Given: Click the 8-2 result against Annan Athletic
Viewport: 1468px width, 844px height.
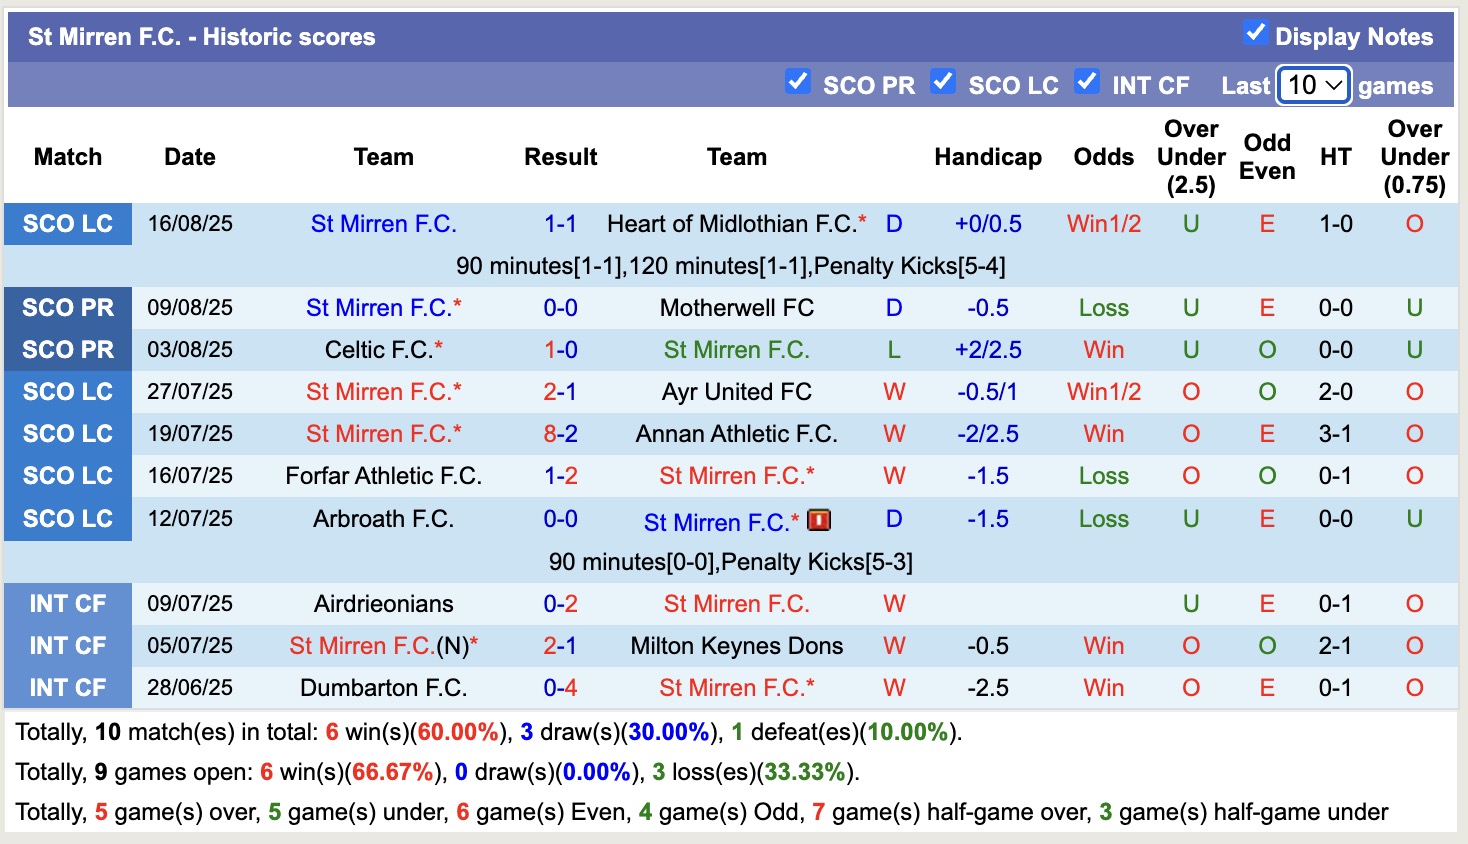Looking at the screenshot, I should point(560,434).
